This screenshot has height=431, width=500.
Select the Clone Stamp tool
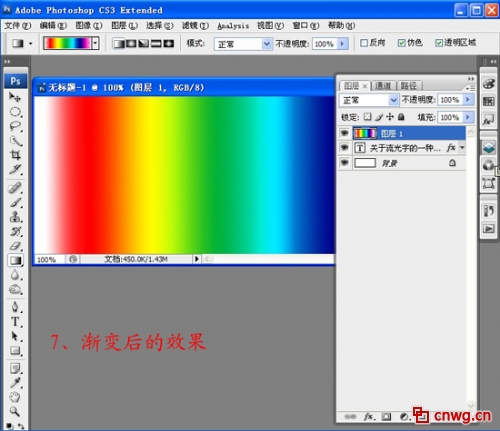tap(15, 217)
